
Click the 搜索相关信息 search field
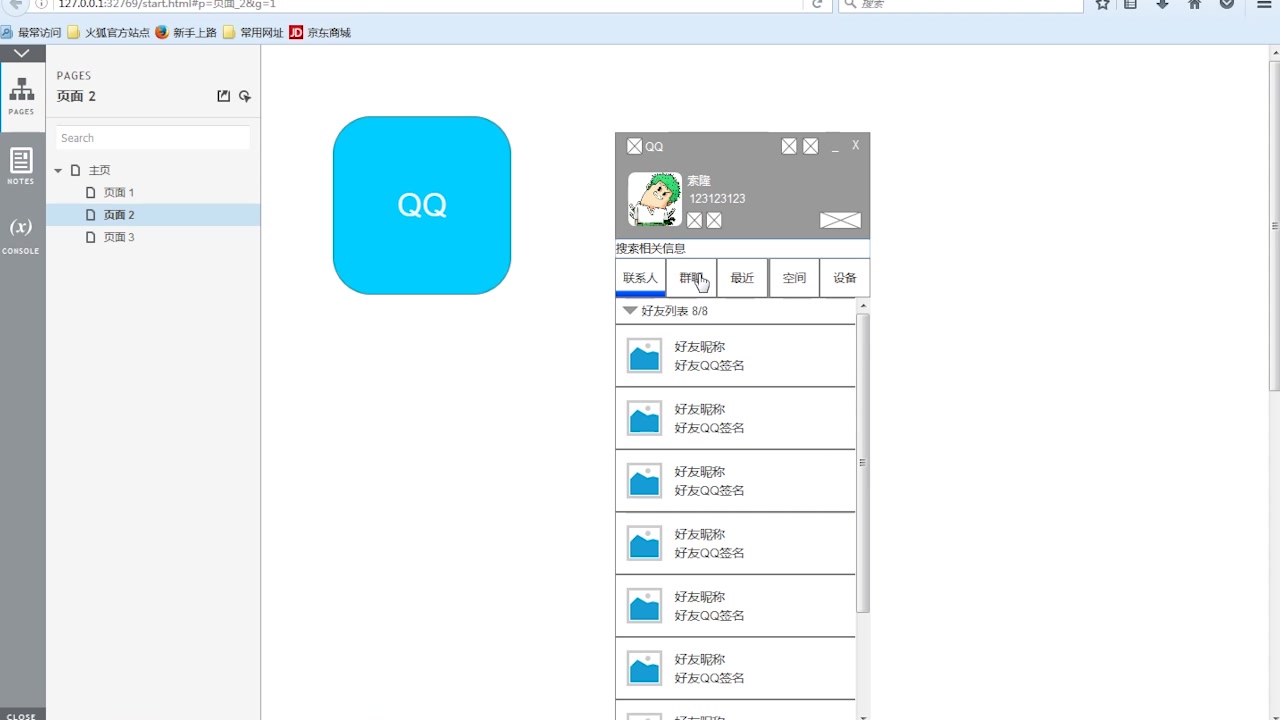pos(742,248)
